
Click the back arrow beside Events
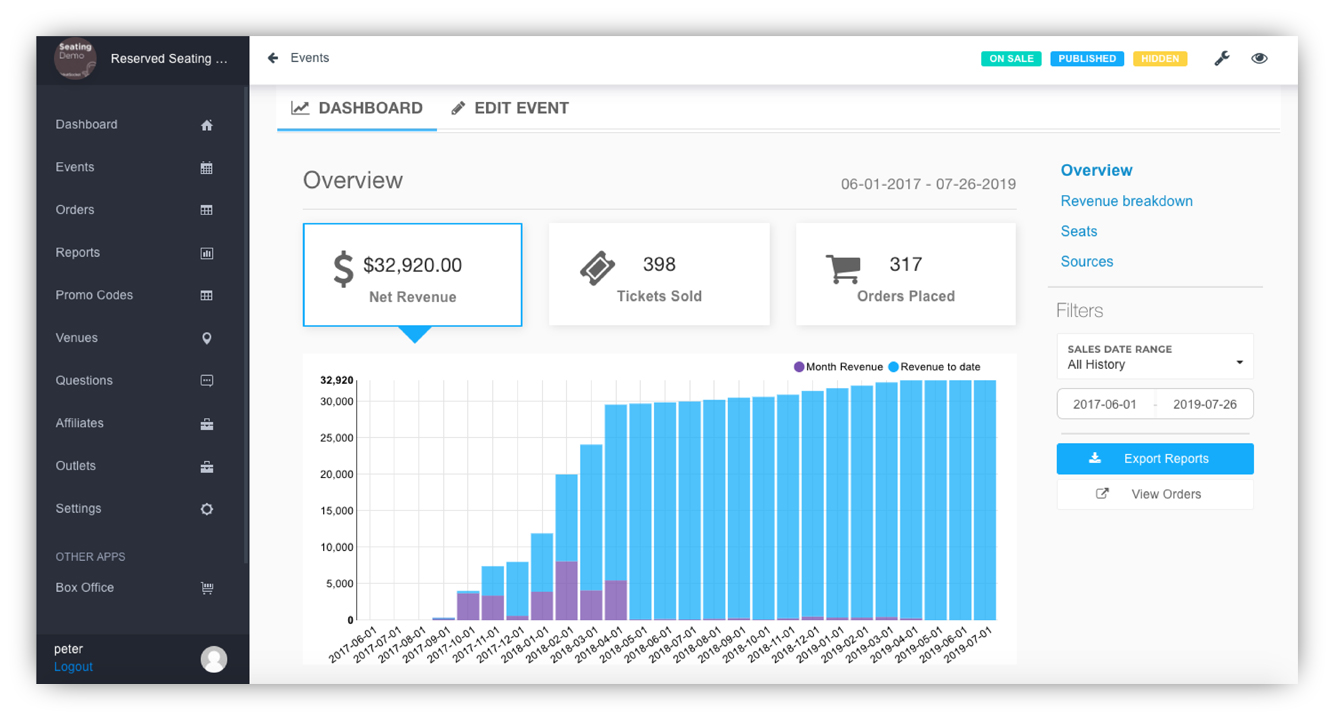point(273,58)
